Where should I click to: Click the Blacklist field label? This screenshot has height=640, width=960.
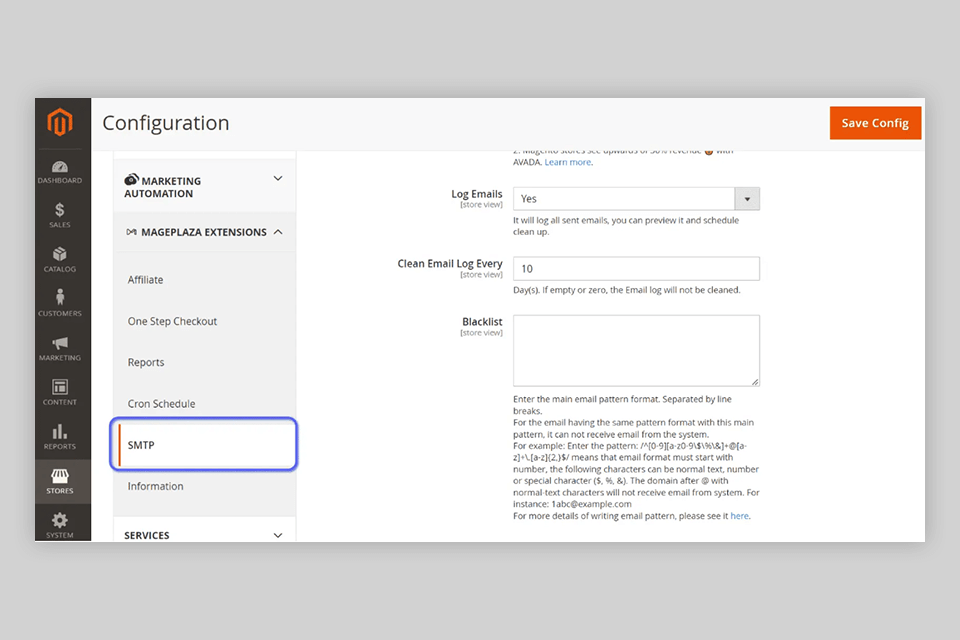pos(482,322)
